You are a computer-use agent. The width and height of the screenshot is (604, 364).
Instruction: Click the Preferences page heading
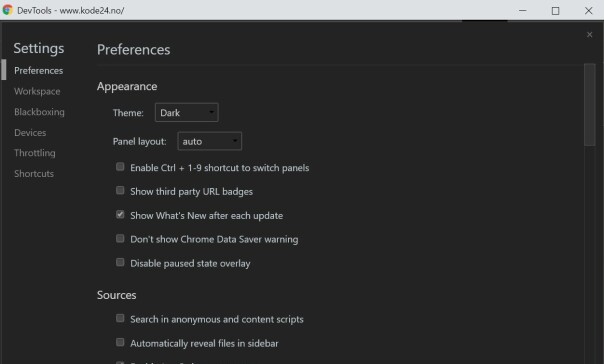(x=134, y=50)
